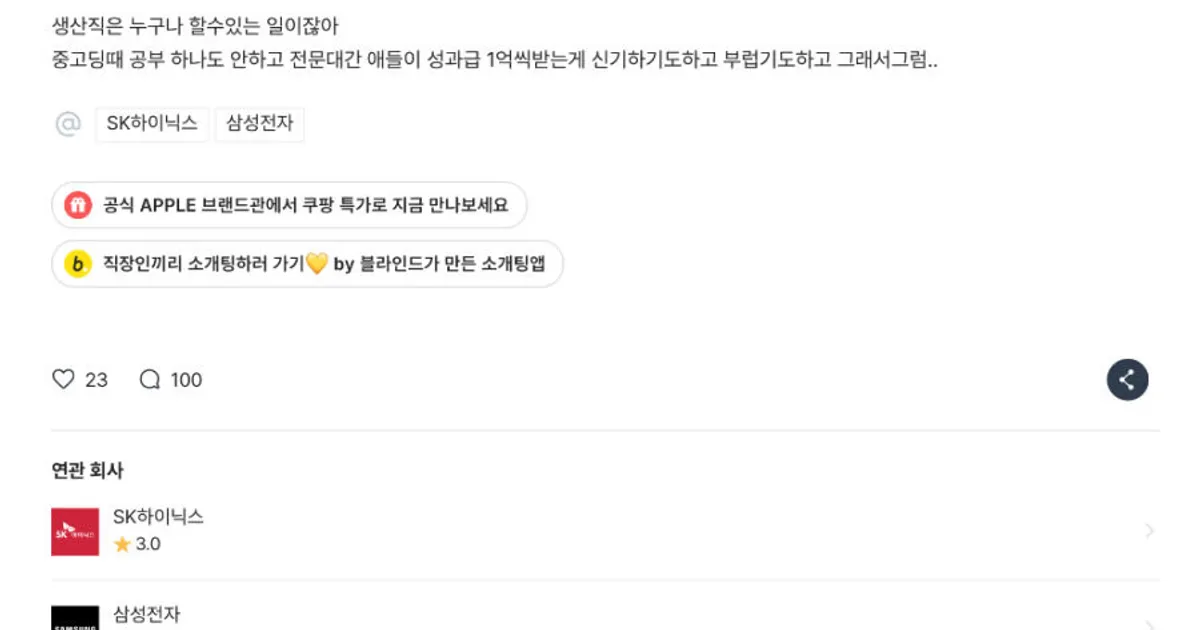Open 삼성전자 name in 연관 회사 list
The image size is (1200, 630).
[147, 614]
